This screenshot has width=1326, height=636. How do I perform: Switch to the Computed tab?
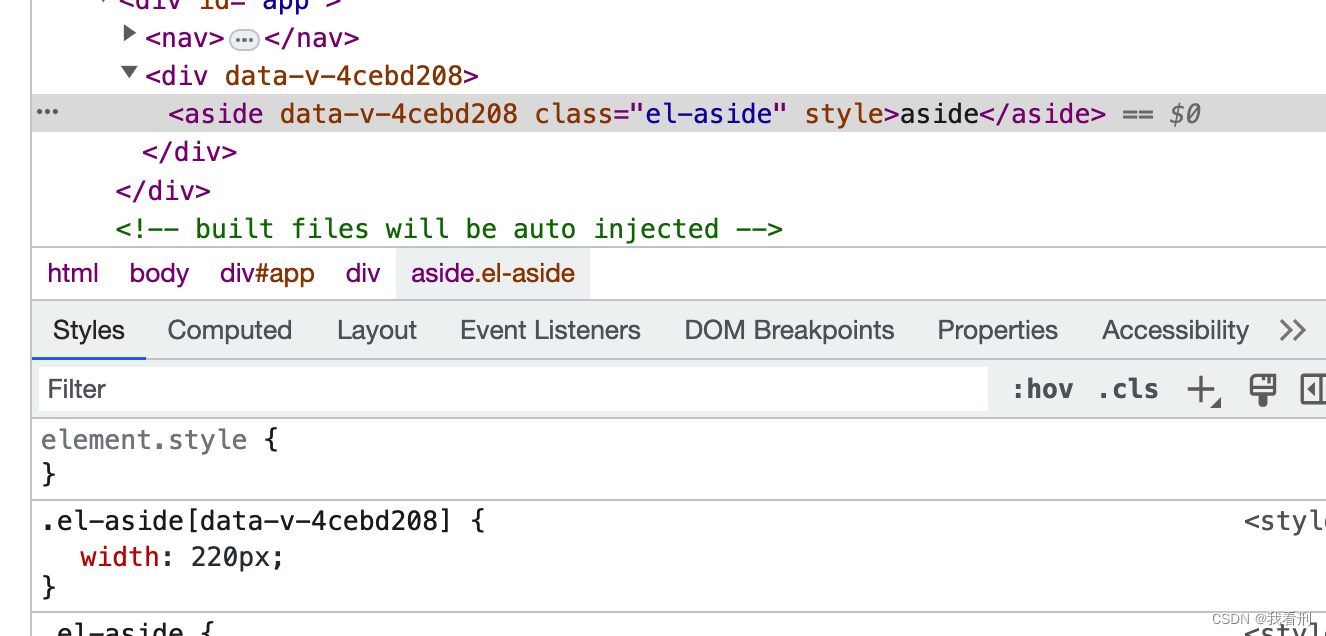coord(230,331)
